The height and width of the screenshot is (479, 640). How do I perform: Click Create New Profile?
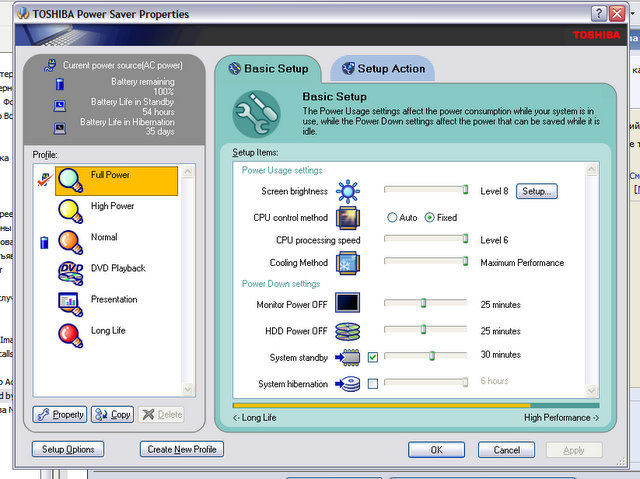coord(182,449)
